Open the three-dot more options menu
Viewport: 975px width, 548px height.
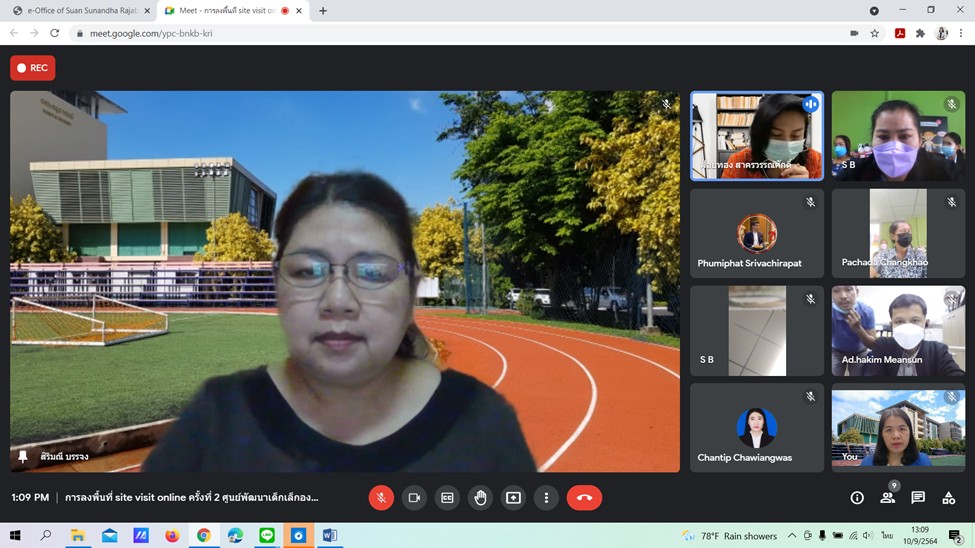click(546, 497)
